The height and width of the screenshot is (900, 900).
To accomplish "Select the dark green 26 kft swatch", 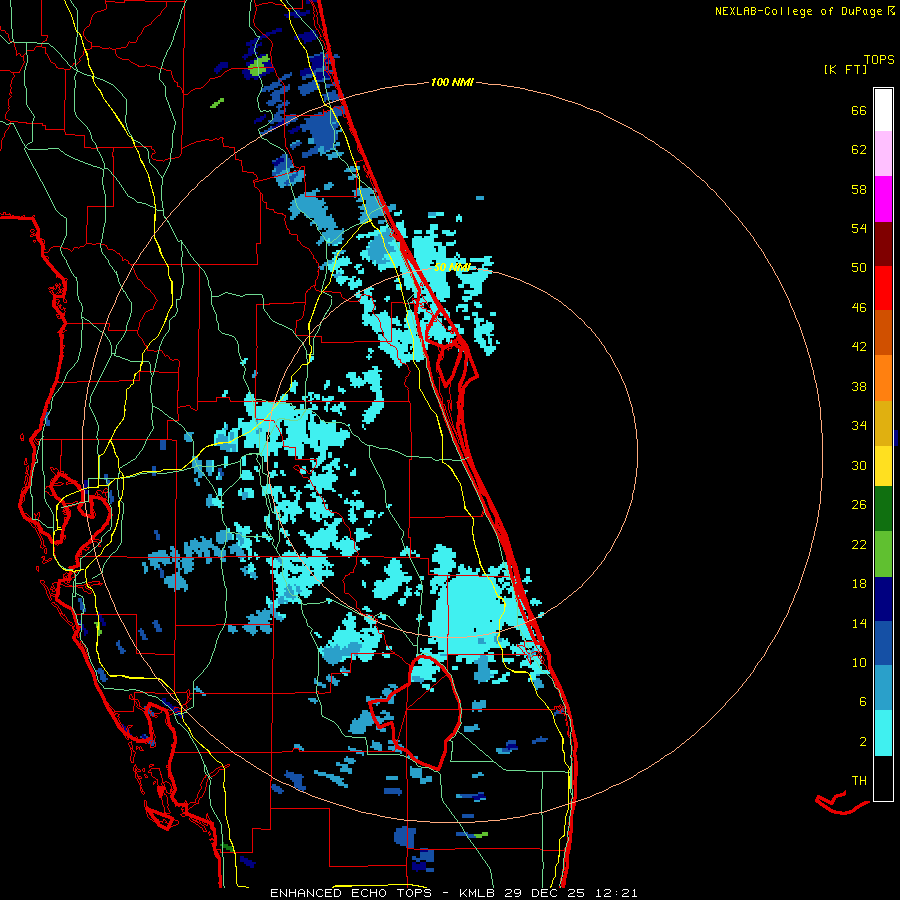I will (883, 509).
